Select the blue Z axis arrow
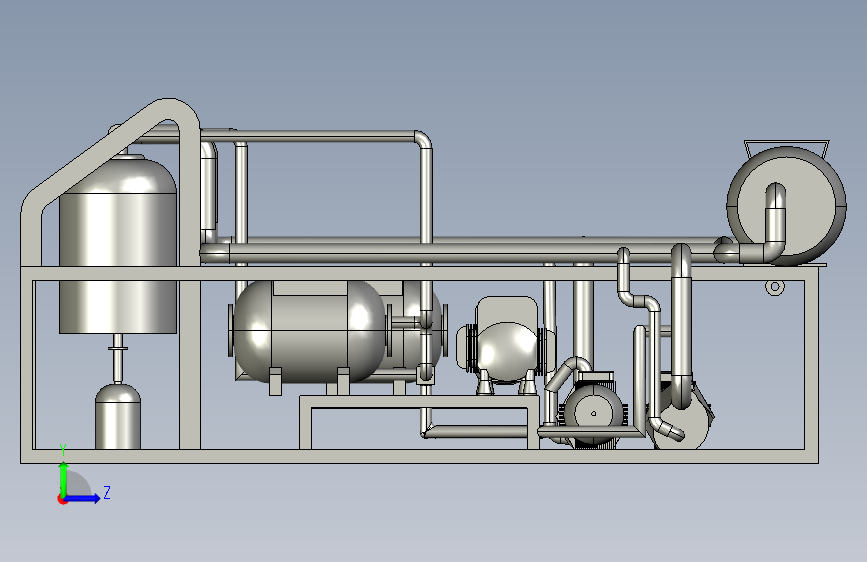 tap(83, 498)
